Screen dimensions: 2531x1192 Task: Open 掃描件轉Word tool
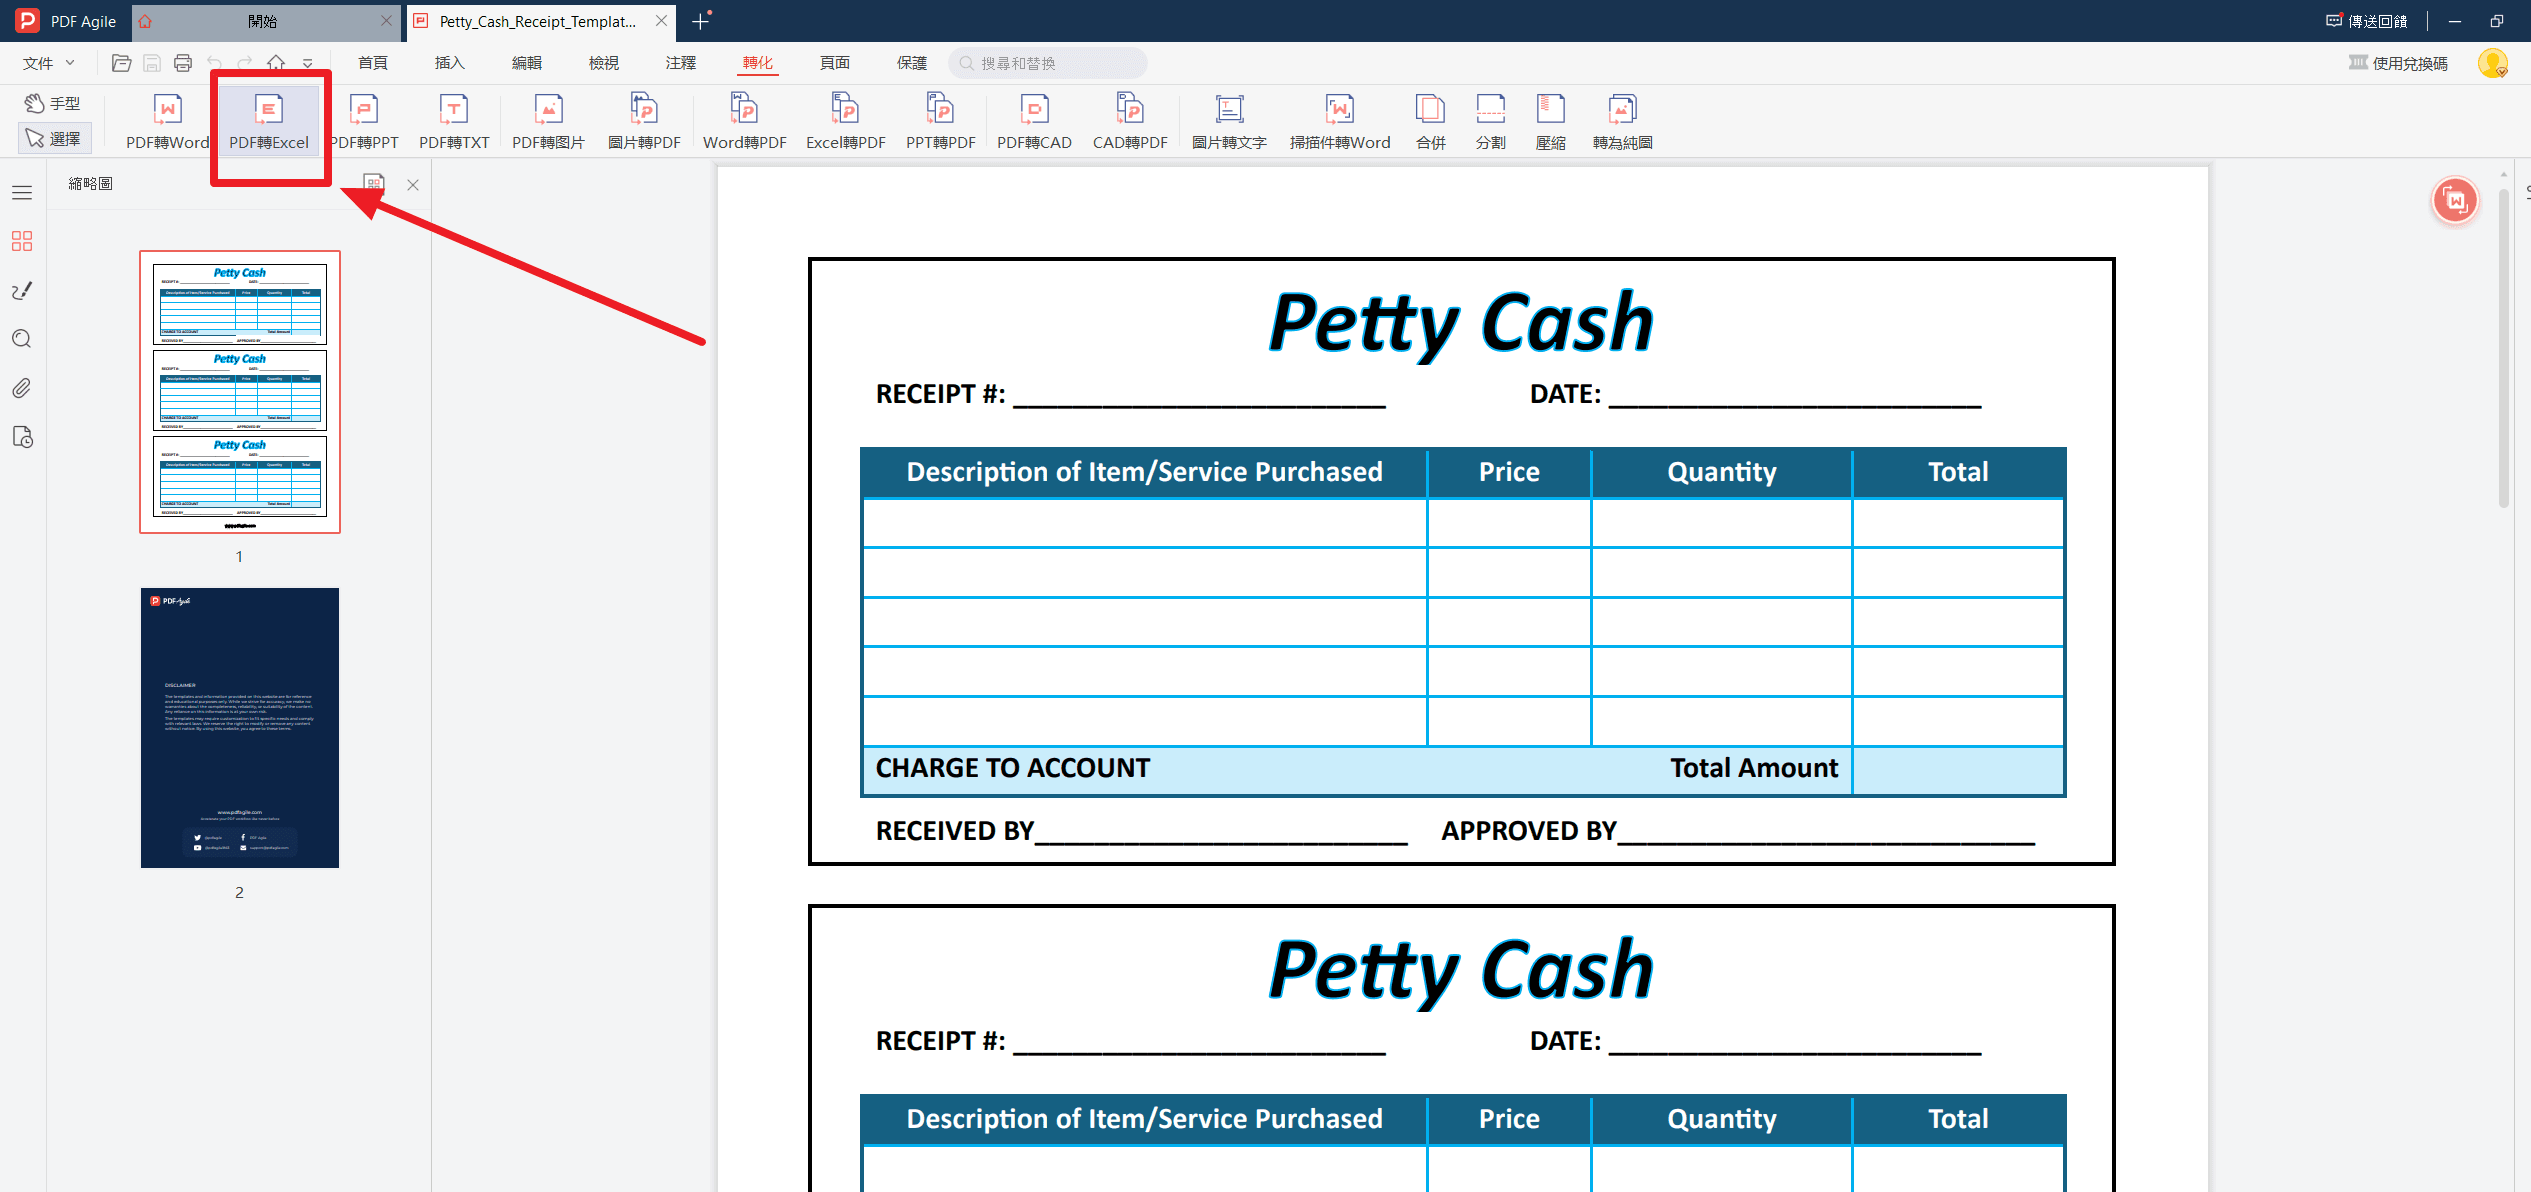(1340, 122)
